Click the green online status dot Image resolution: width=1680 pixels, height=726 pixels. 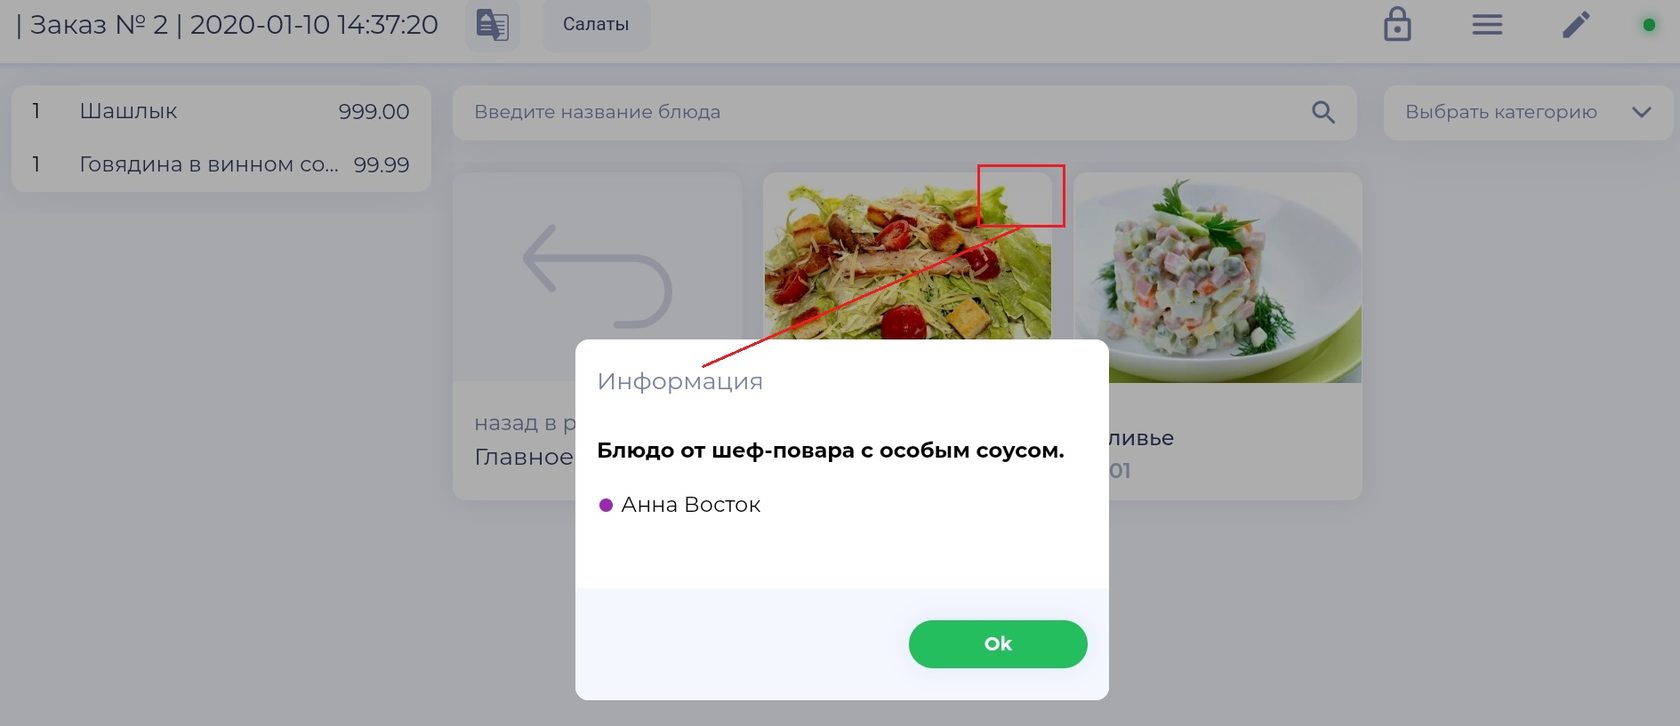1649,24
